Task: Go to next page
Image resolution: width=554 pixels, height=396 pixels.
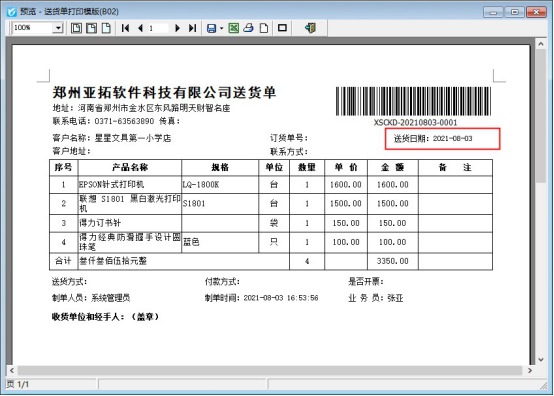Action: 177,28
